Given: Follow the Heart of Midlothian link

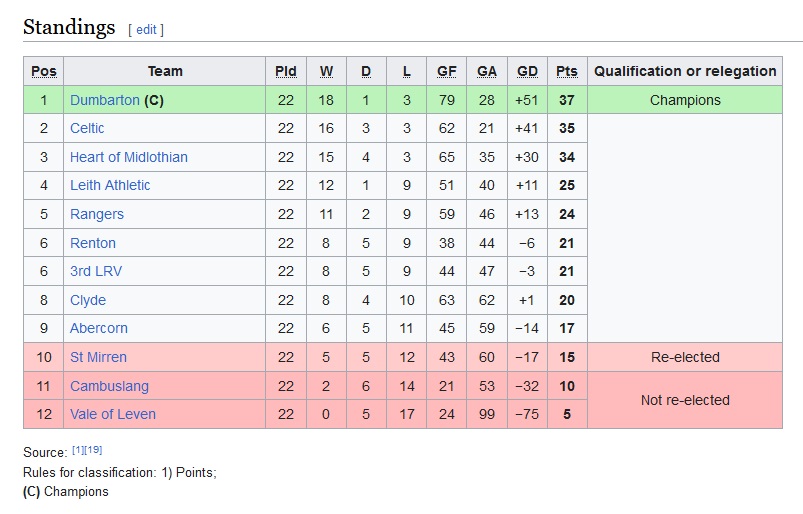Looking at the screenshot, I should [129, 157].
